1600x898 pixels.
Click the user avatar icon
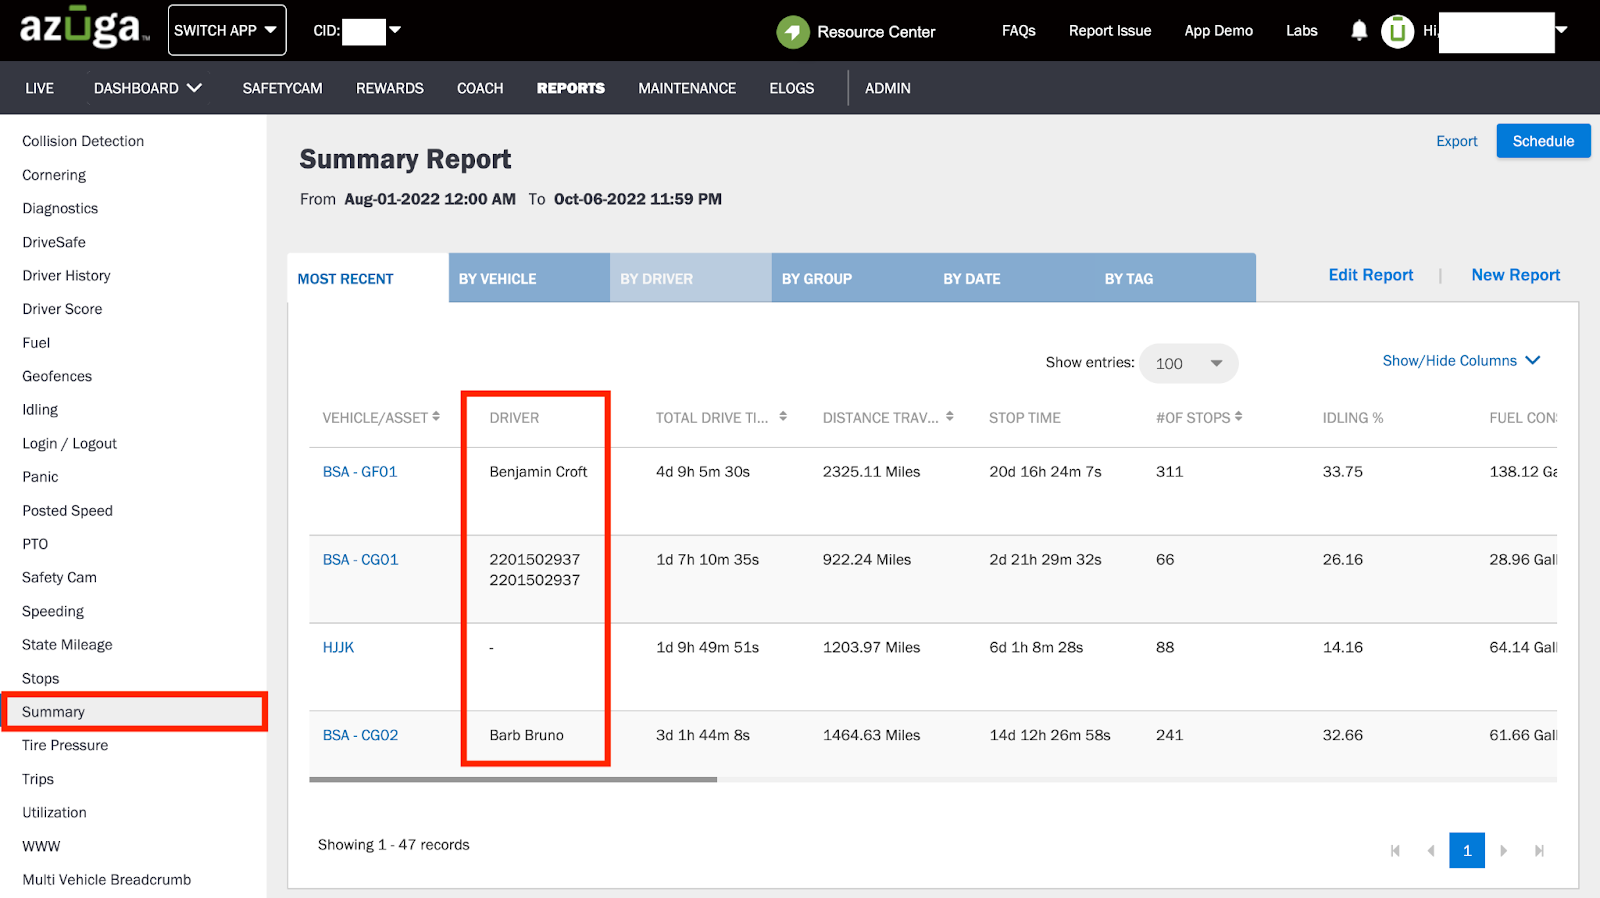(1398, 32)
